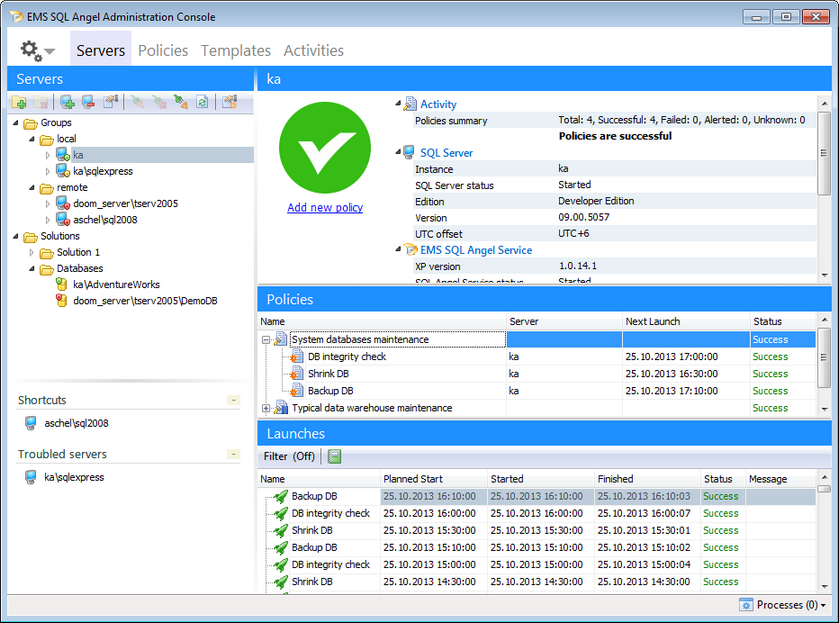Expand the aschel\sql2008 tree node
Screen dimensions: 839x623
48,220
